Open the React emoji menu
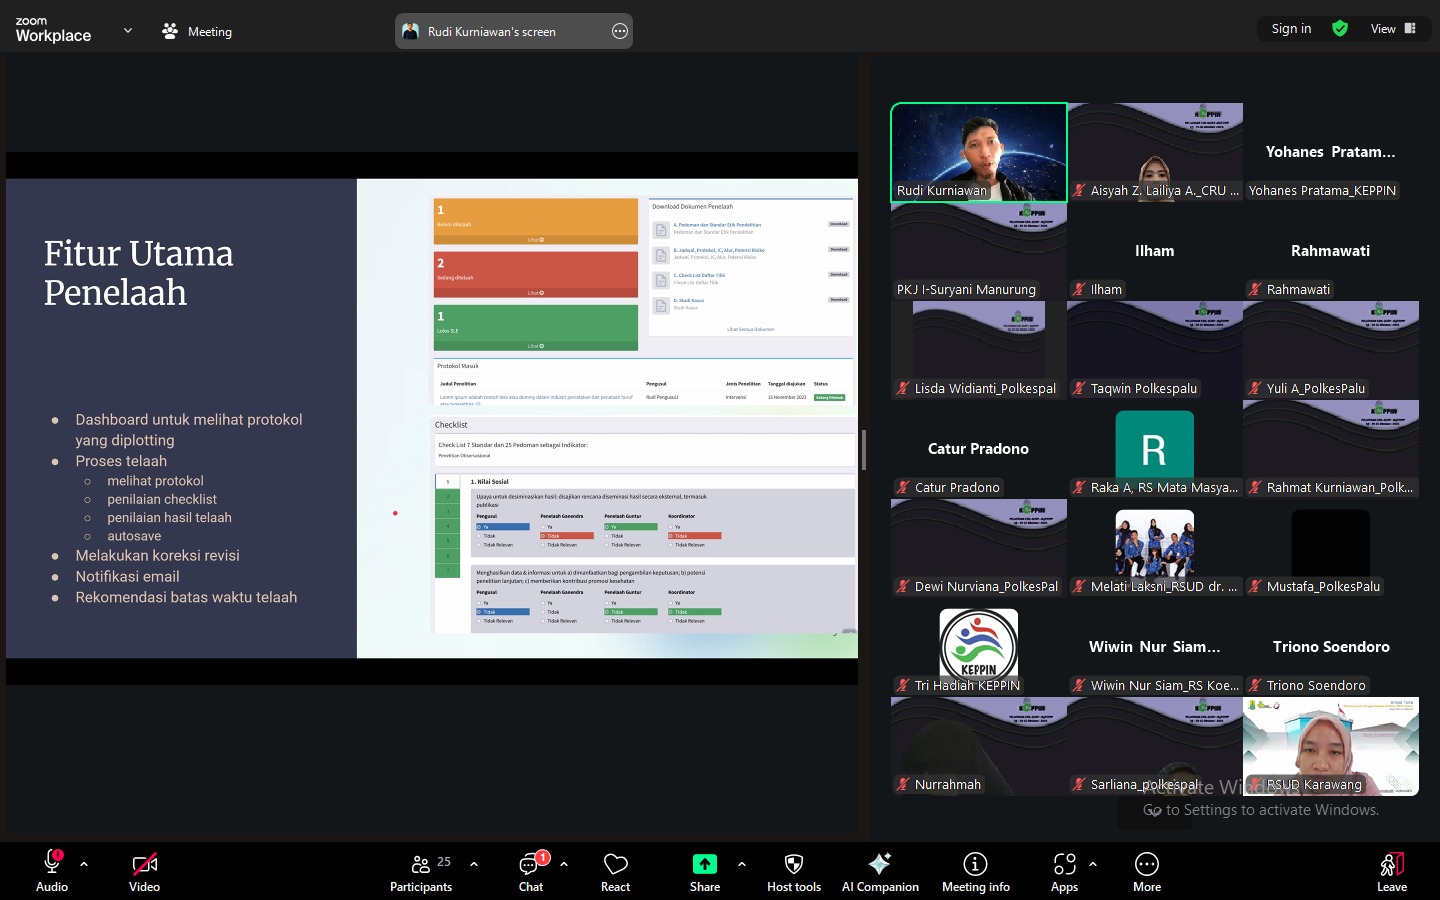The image size is (1440, 900). pyautogui.click(x=615, y=872)
